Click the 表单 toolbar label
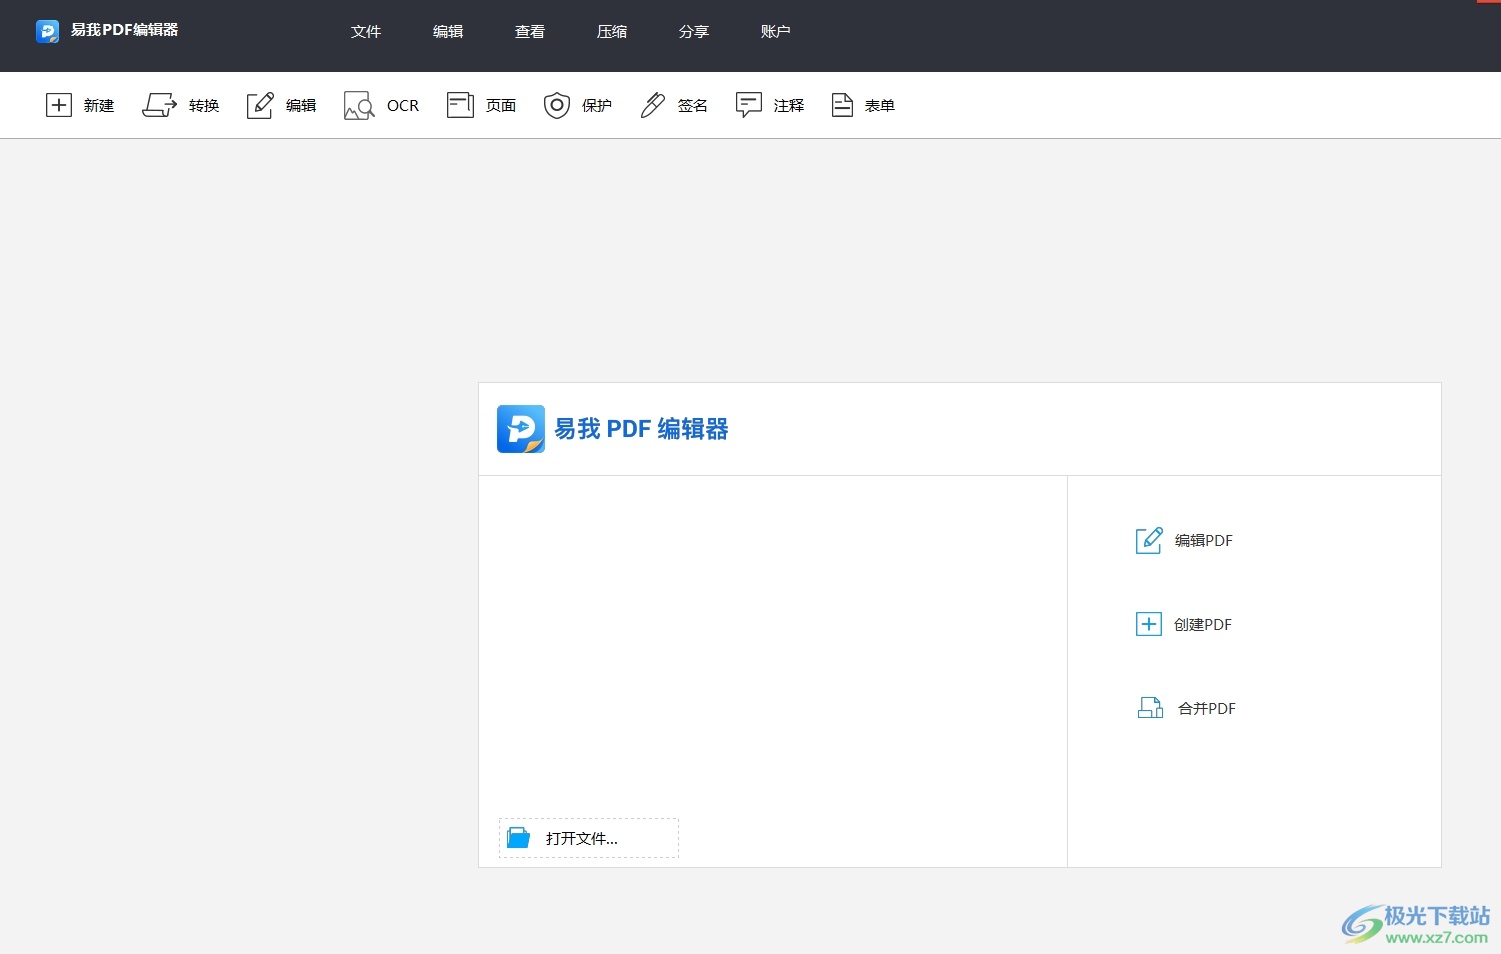Image resolution: width=1501 pixels, height=954 pixels. [x=880, y=105]
